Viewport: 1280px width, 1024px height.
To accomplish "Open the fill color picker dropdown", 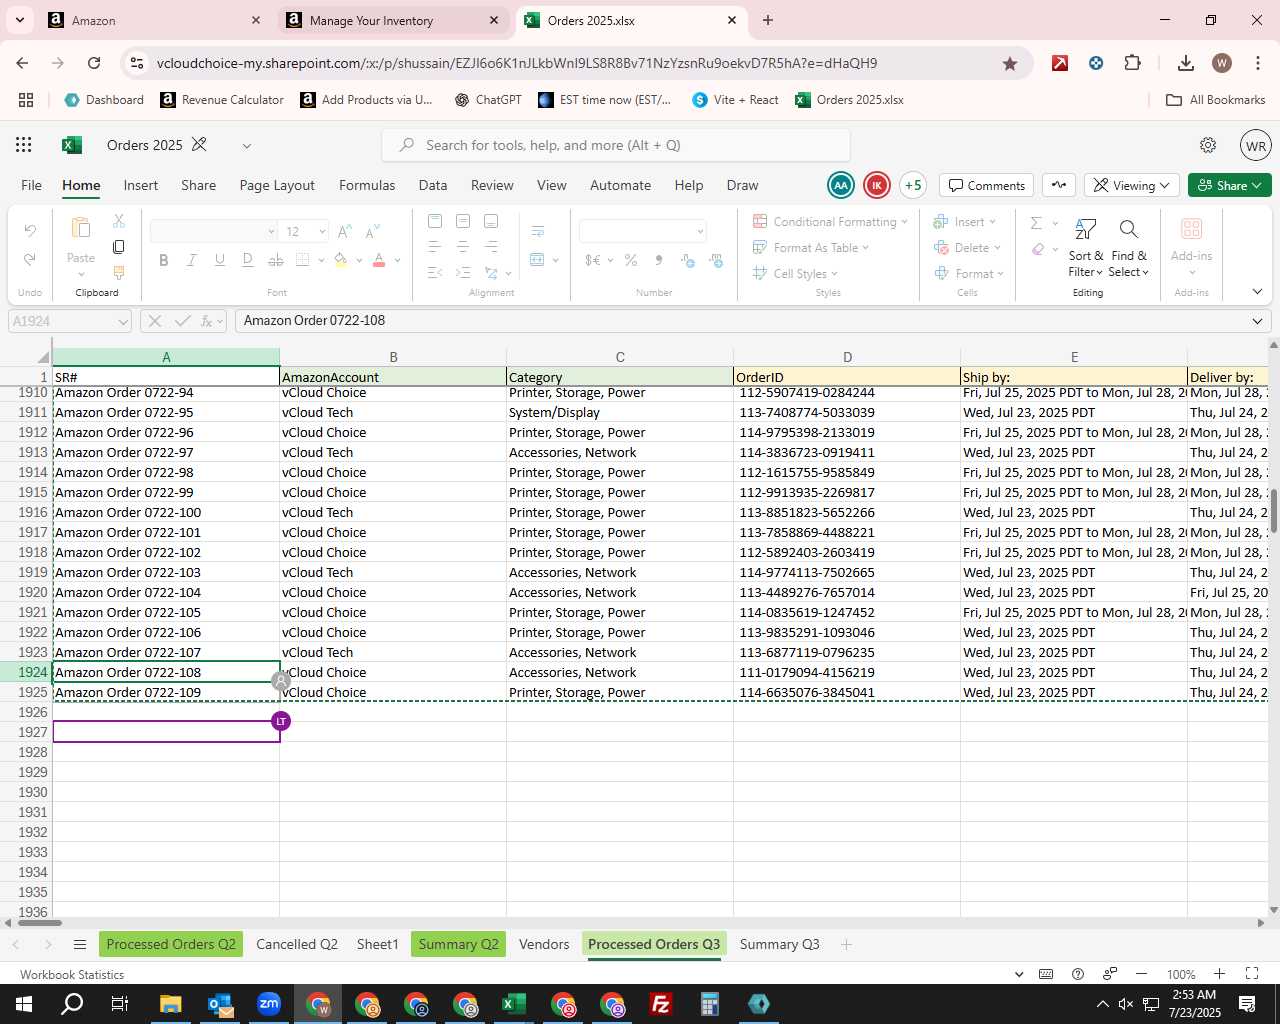I will point(358,260).
